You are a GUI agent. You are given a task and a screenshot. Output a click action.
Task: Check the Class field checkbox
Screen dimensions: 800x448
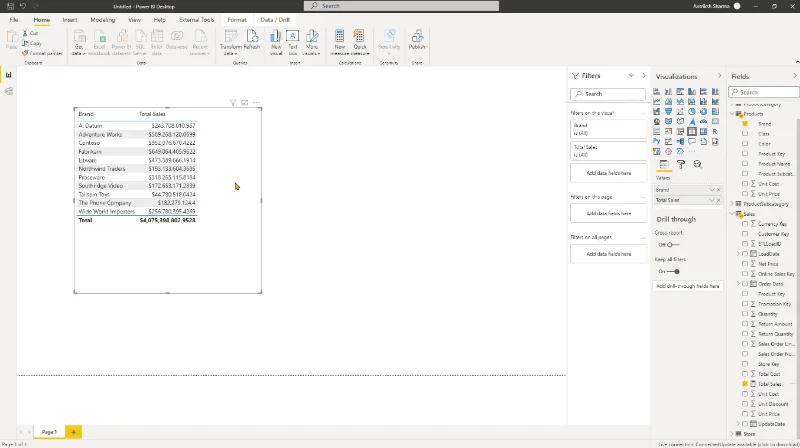pos(745,134)
